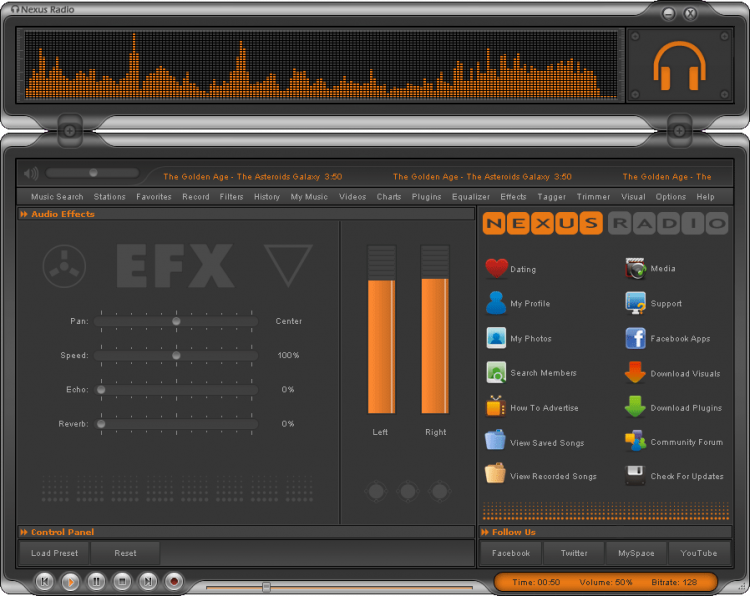
Task: Open the Facebook follow button
Action: [x=511, y=553]
